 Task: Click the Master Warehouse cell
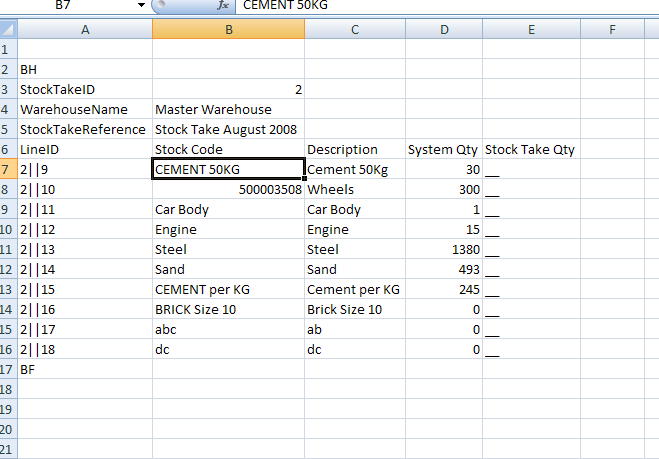point(213,110)
